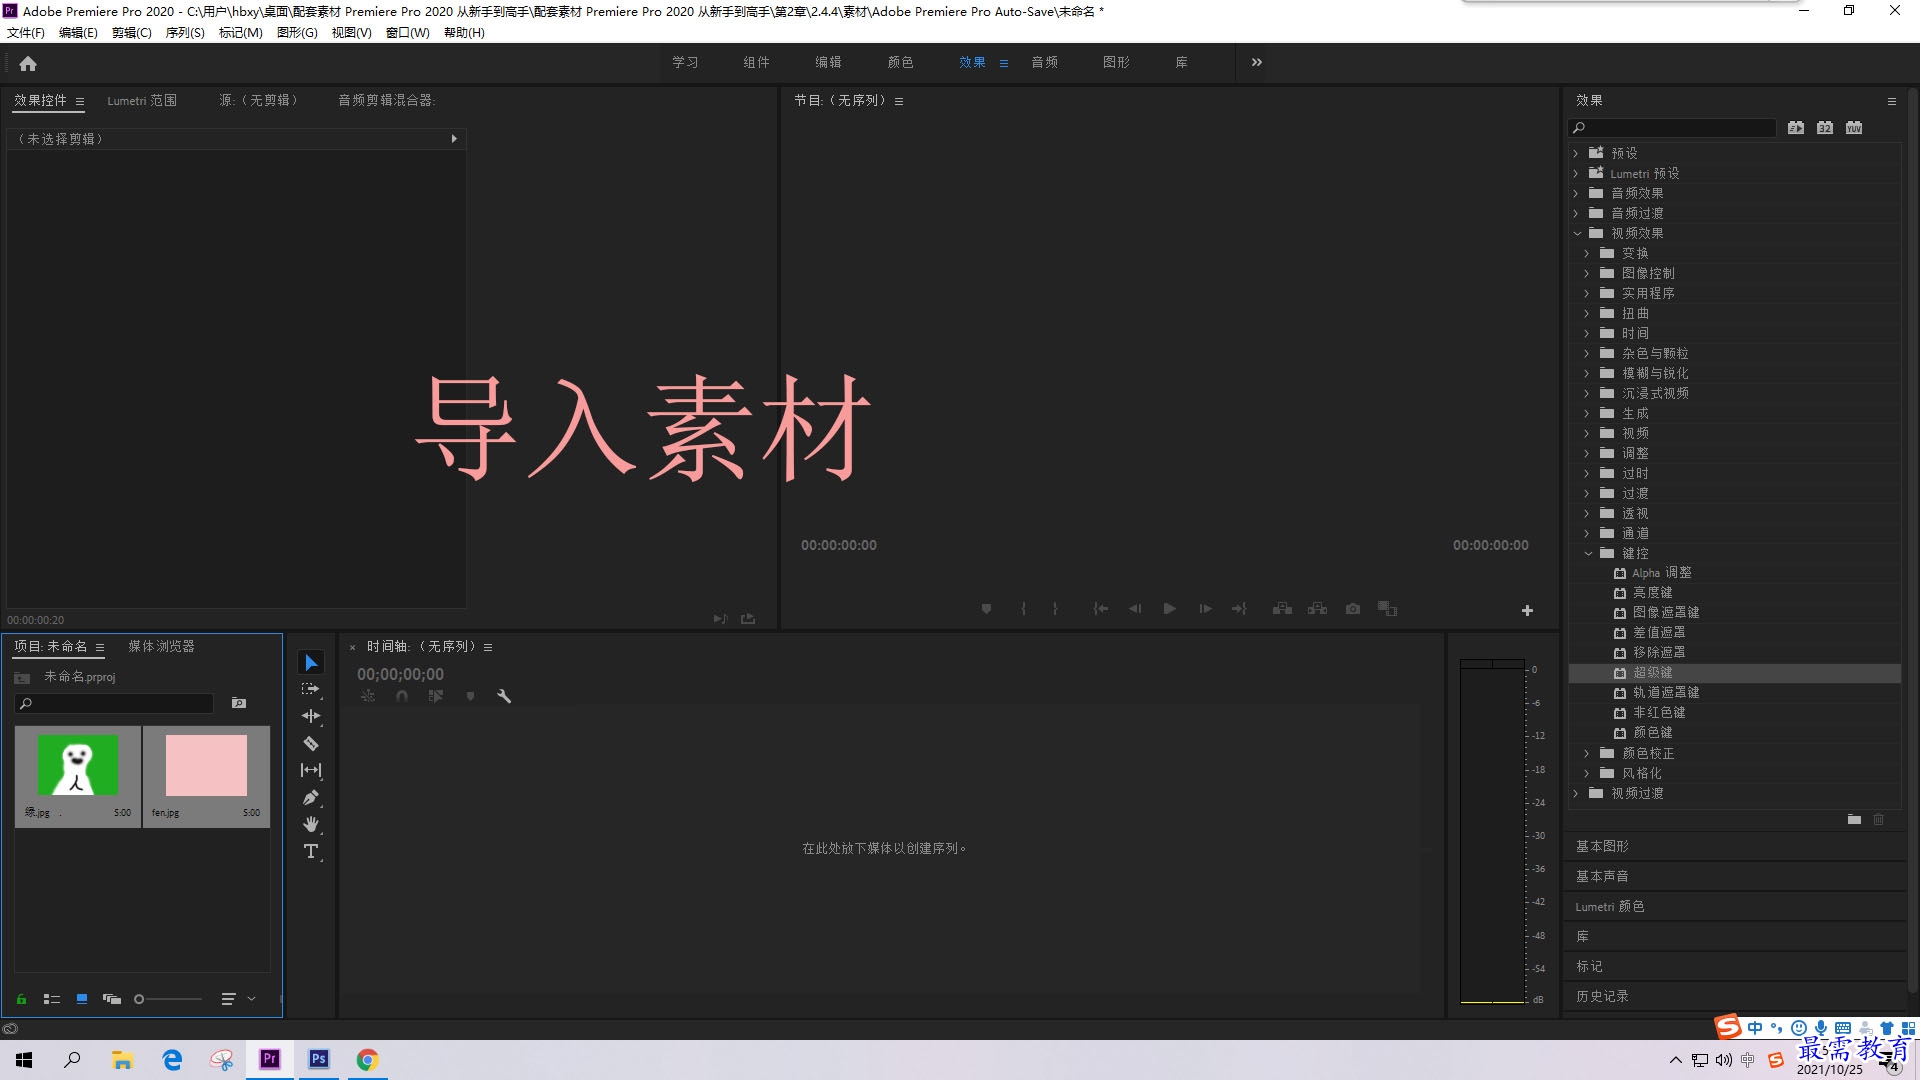Click the project panel search field
Image resolution: width=1920 pixels, height=1080 pixels.
click(x=115, y=703)
